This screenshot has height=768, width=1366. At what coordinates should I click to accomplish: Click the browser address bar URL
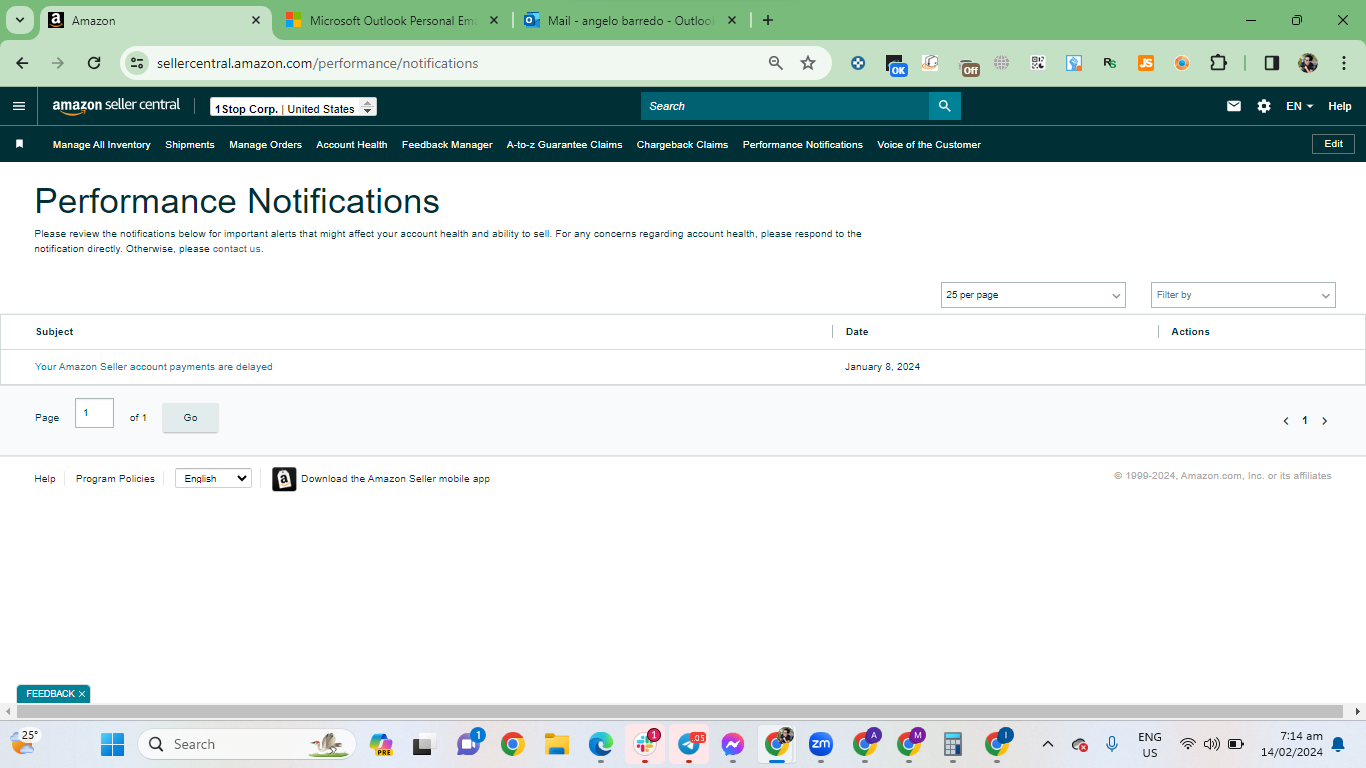click(318, 63)
